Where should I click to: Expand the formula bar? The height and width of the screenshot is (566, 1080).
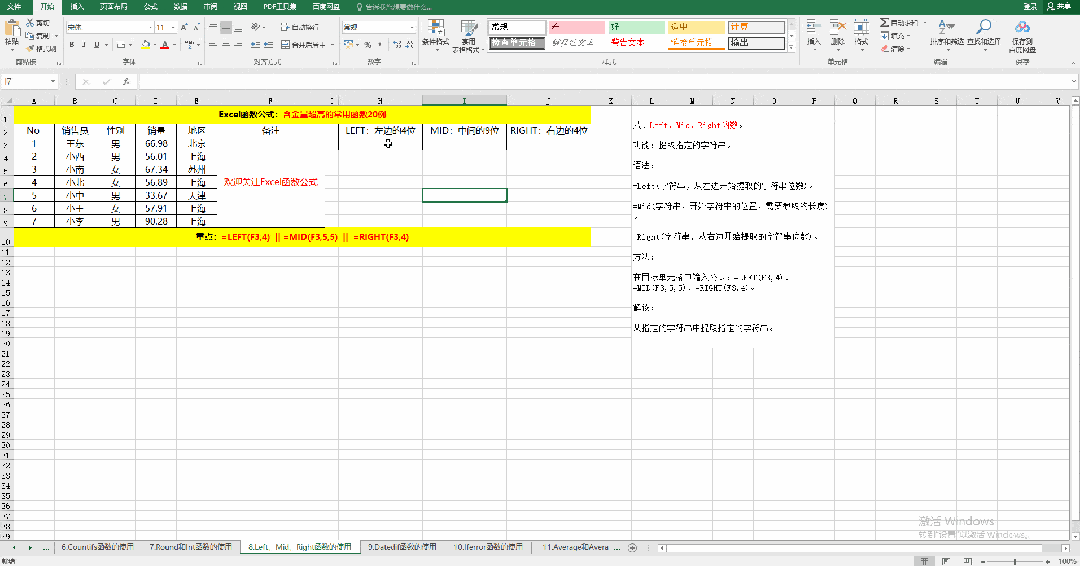[1074, 81]
